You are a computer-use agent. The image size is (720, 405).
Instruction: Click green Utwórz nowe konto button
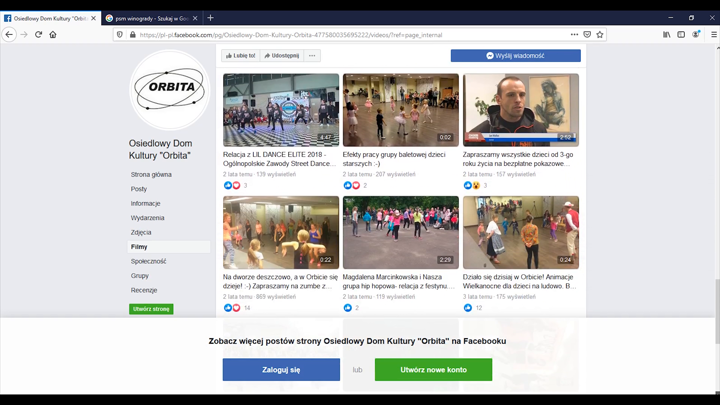tap(433, 369)
